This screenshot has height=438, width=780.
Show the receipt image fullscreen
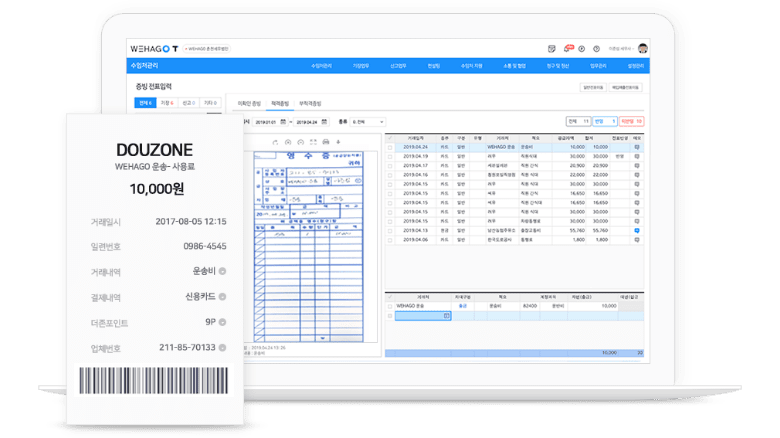(x=313, y=142)
